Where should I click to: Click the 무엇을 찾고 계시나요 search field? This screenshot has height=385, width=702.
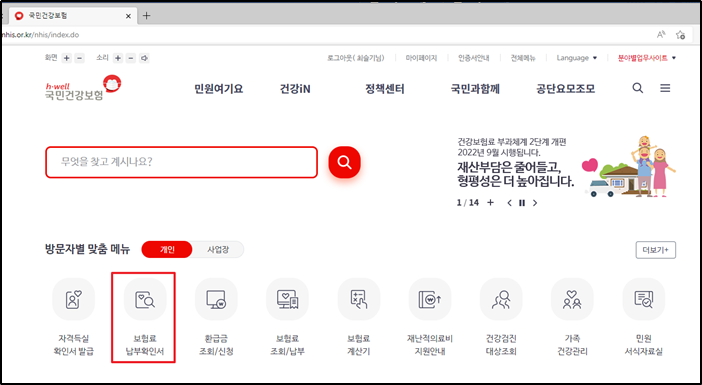click(x=181, y=162)
